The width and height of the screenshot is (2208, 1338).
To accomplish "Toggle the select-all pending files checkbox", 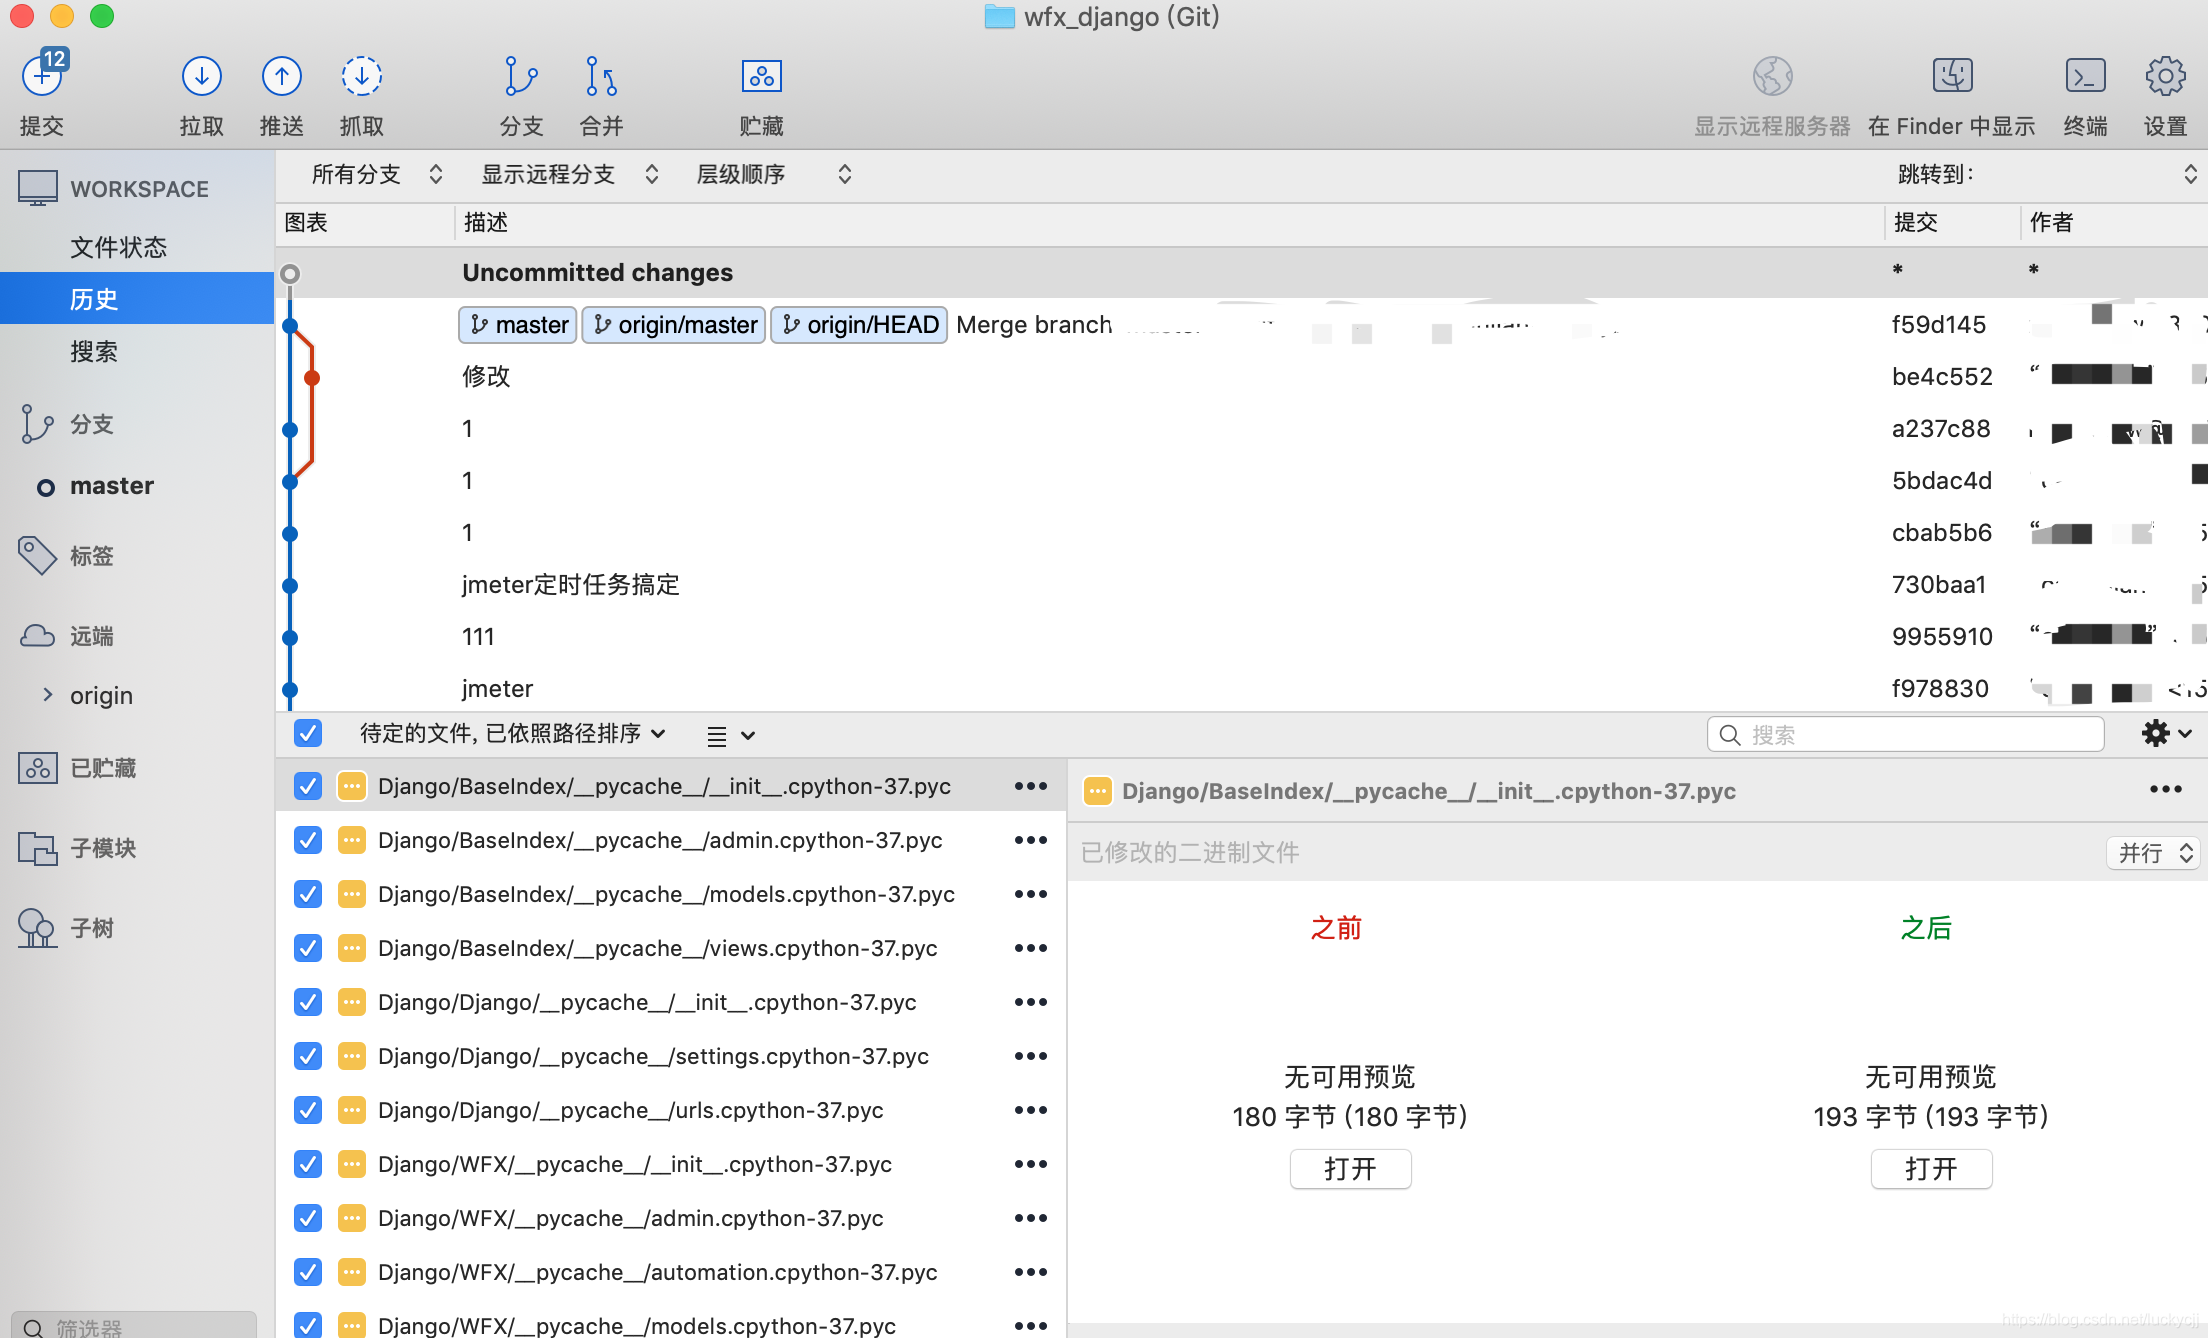I will (308, 733).
